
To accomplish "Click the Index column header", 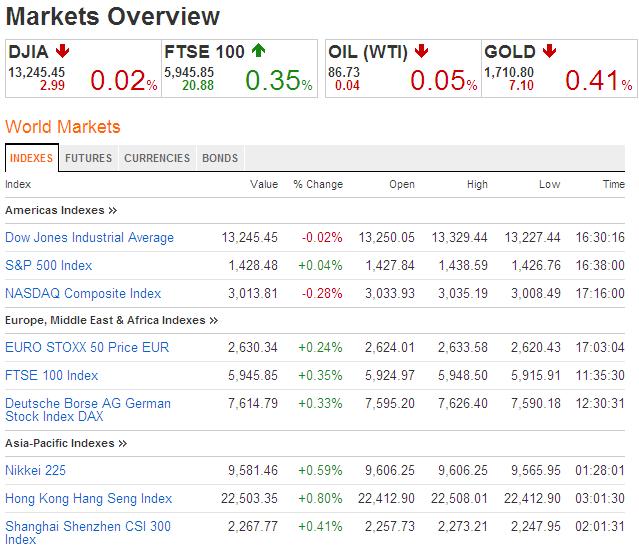I will tap(18, 184).
